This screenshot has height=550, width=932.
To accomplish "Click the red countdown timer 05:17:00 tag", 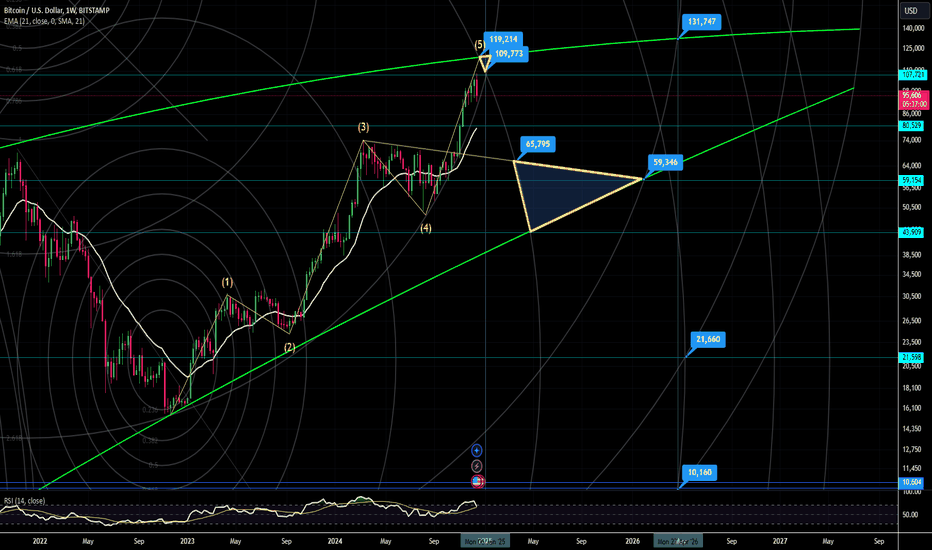I will pos(914,104).
